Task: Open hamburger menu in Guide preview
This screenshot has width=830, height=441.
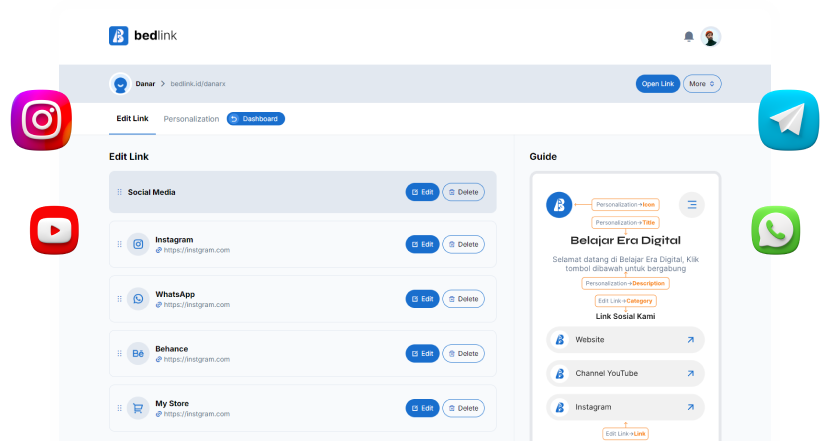Action: (691, 205)
